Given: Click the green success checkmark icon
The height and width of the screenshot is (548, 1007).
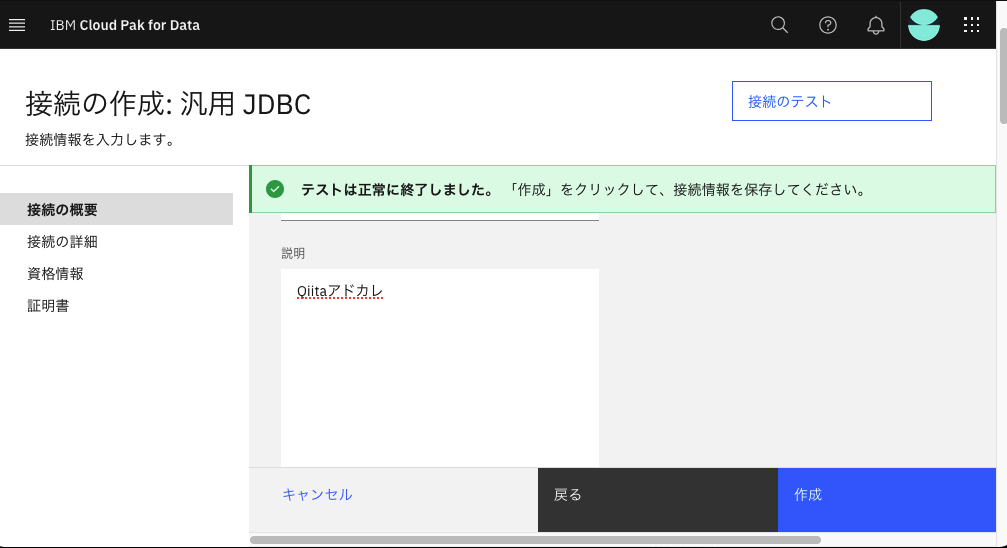Looking at the screenshot, I should click(x=275, y=189).
